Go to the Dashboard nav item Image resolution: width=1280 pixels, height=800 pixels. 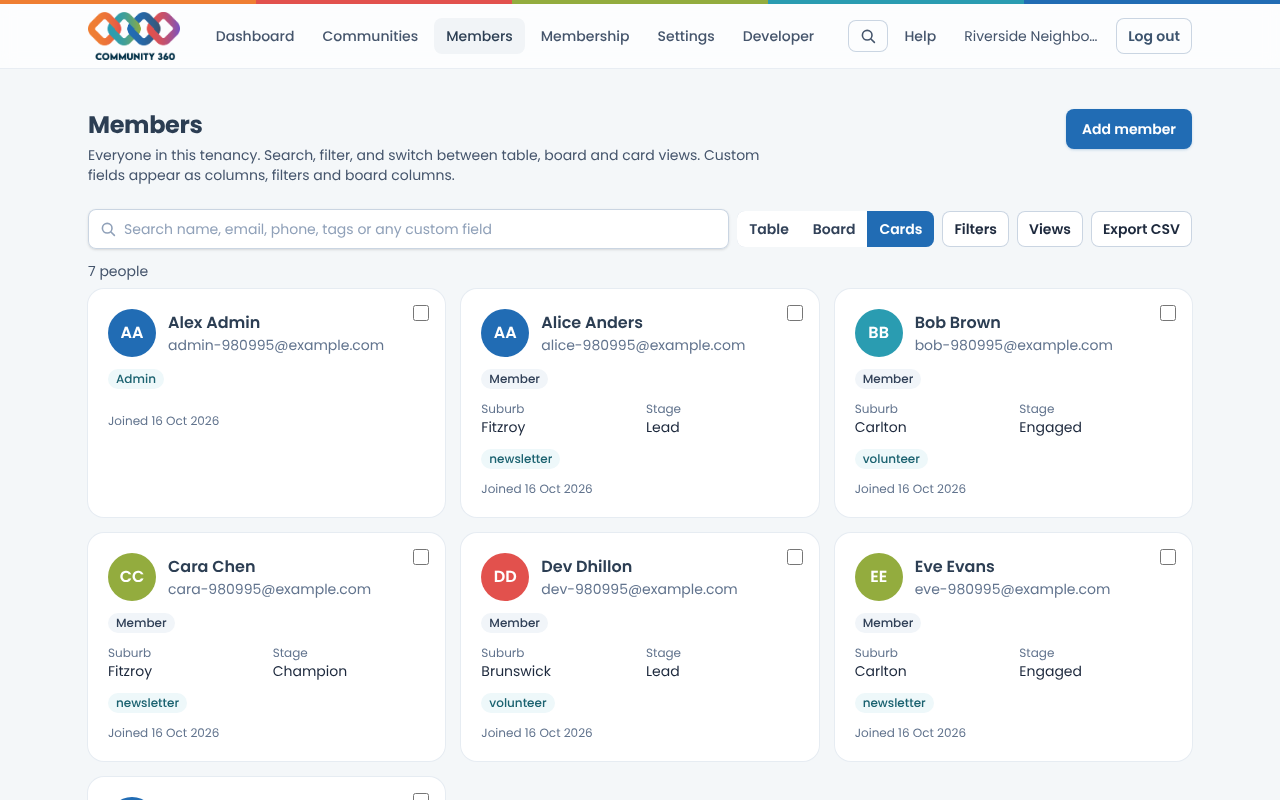click(255, 36)
